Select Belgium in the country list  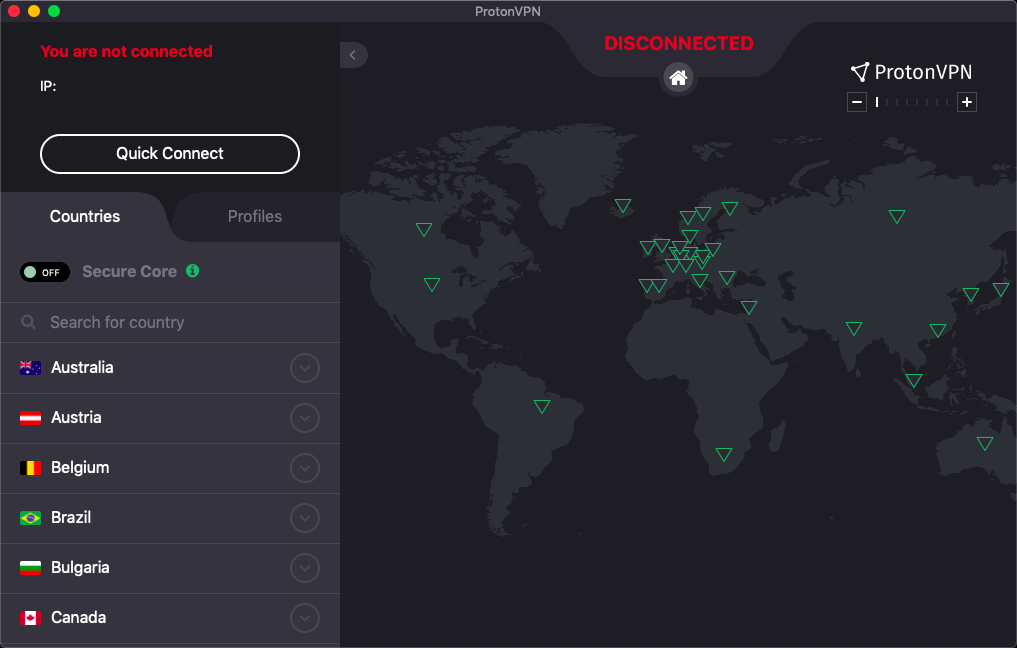(170, 468)
